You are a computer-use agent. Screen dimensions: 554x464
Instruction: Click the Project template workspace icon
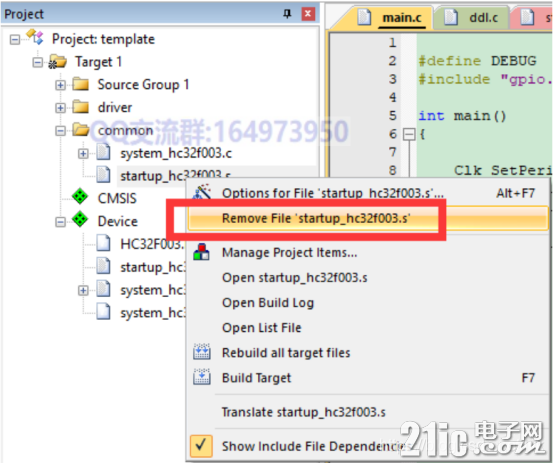pyautogui.click(x=35, y=37)
